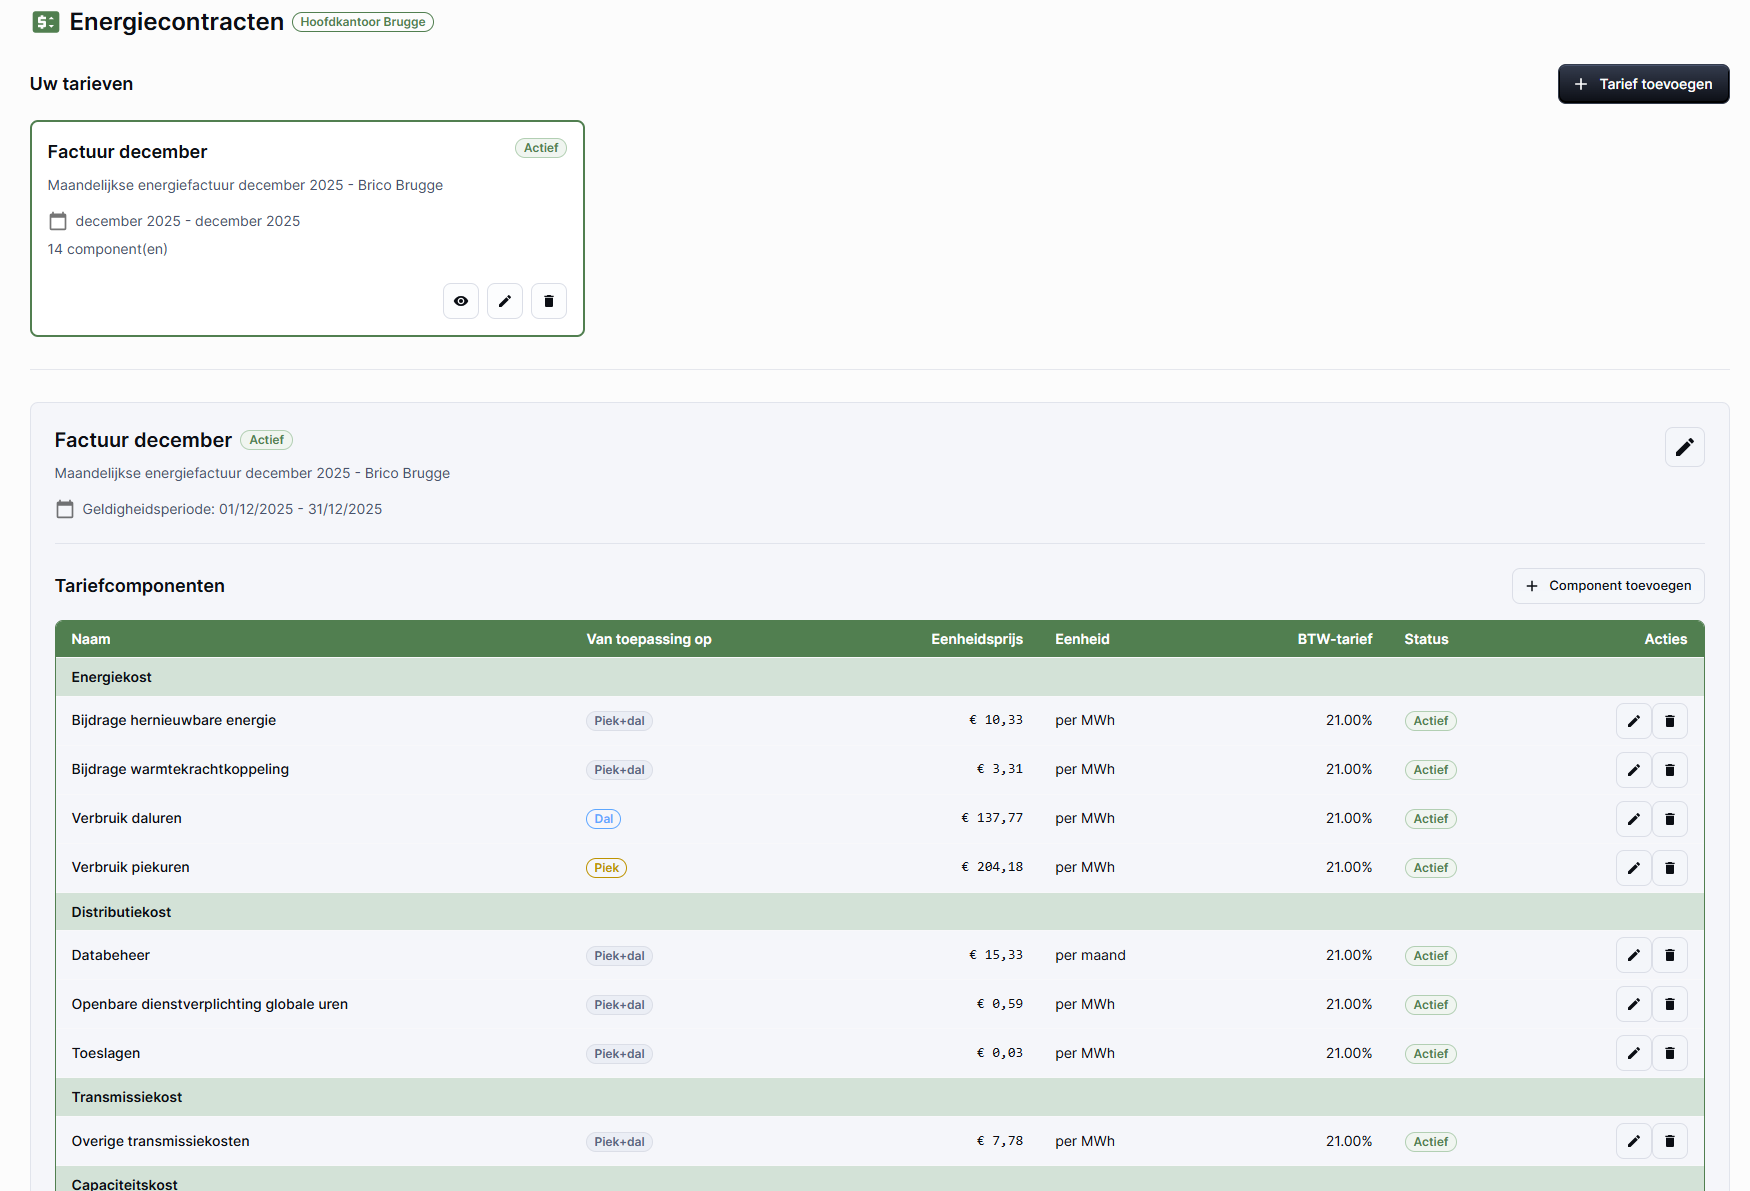Click the Actief status badge for Databeheer

coord(1431,956)
